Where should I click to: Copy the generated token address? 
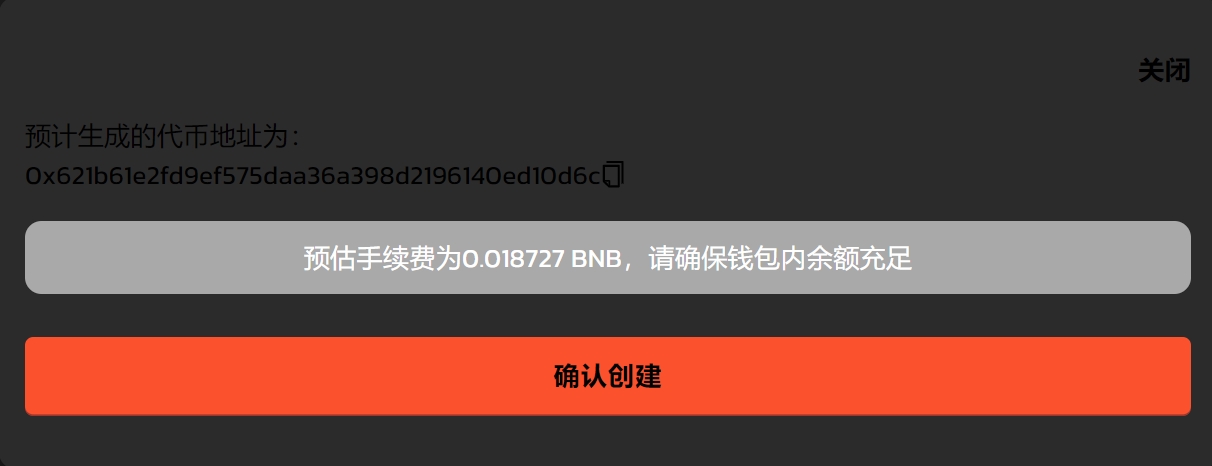(x=614, y=175)
